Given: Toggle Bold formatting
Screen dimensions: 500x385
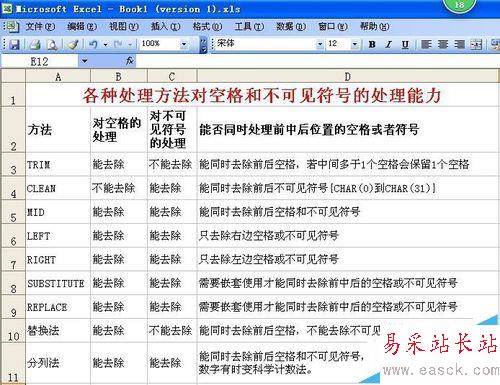Looking at the screenshot, I should (x=372, y=44).
